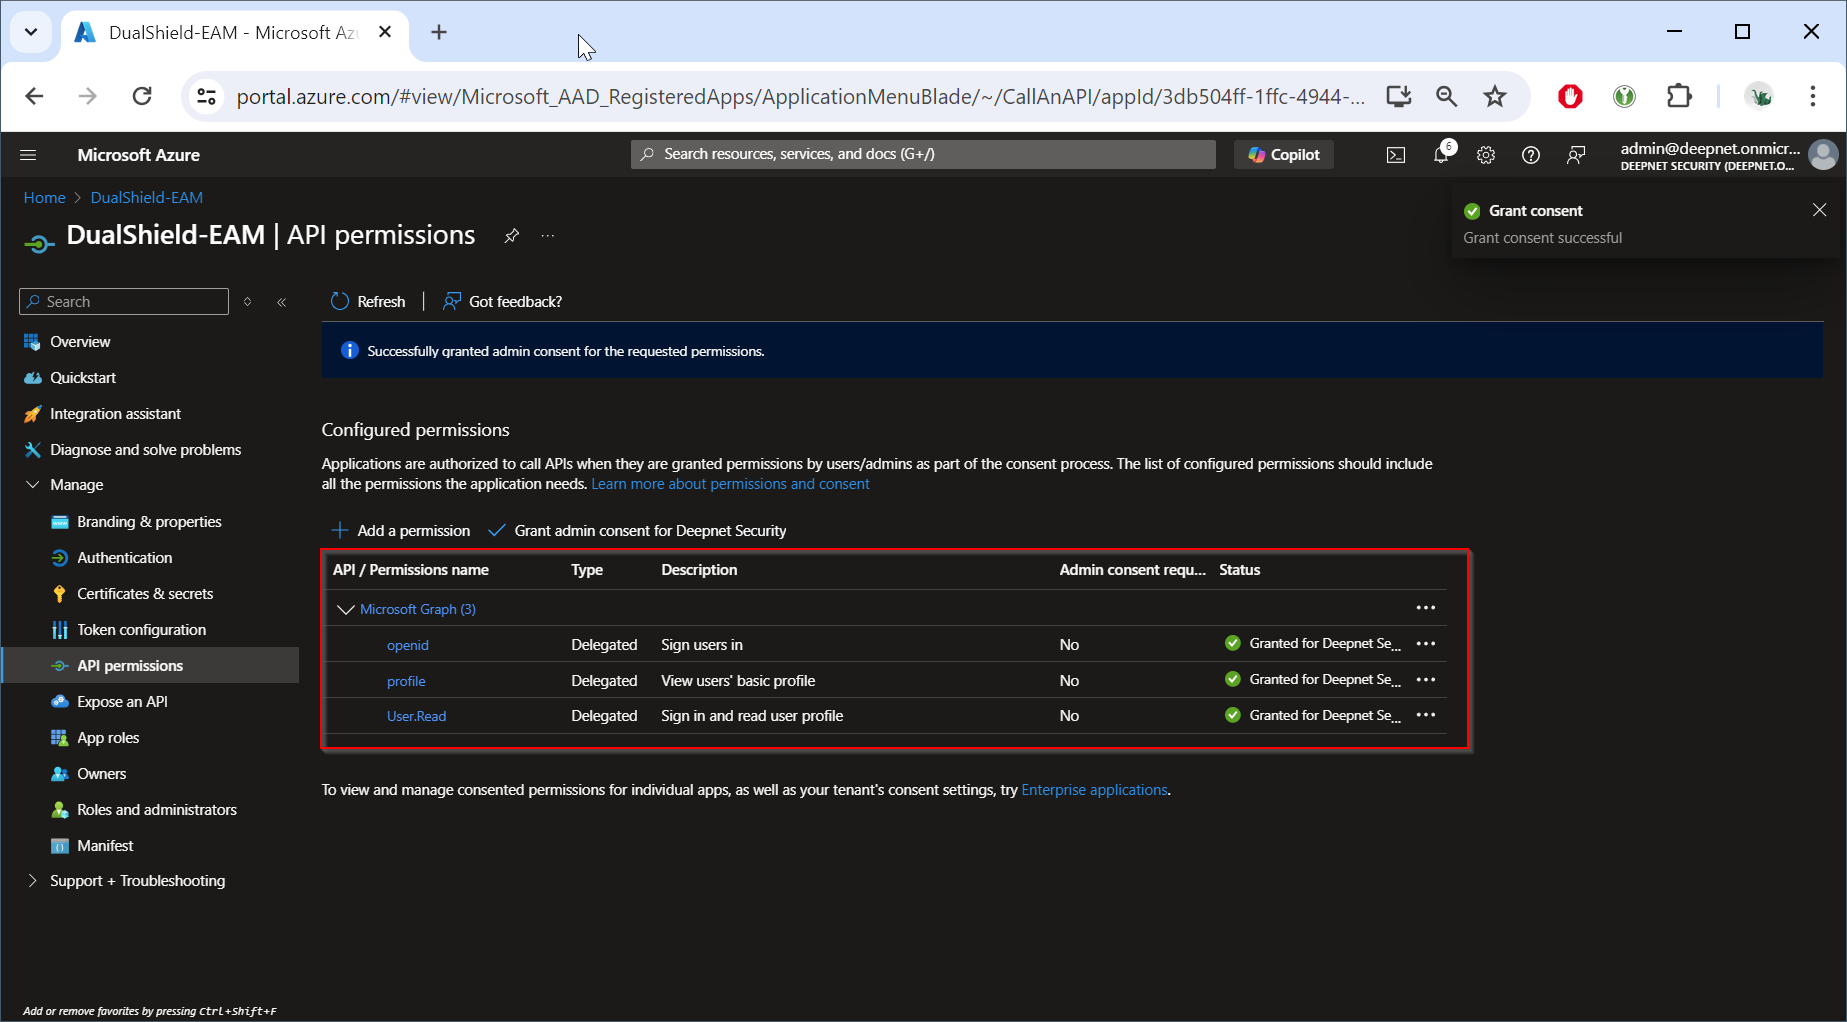Open the Azure portal hamburger menu
The width and height of the screenshot is (1847, 1022).
(x=28, y=155)
